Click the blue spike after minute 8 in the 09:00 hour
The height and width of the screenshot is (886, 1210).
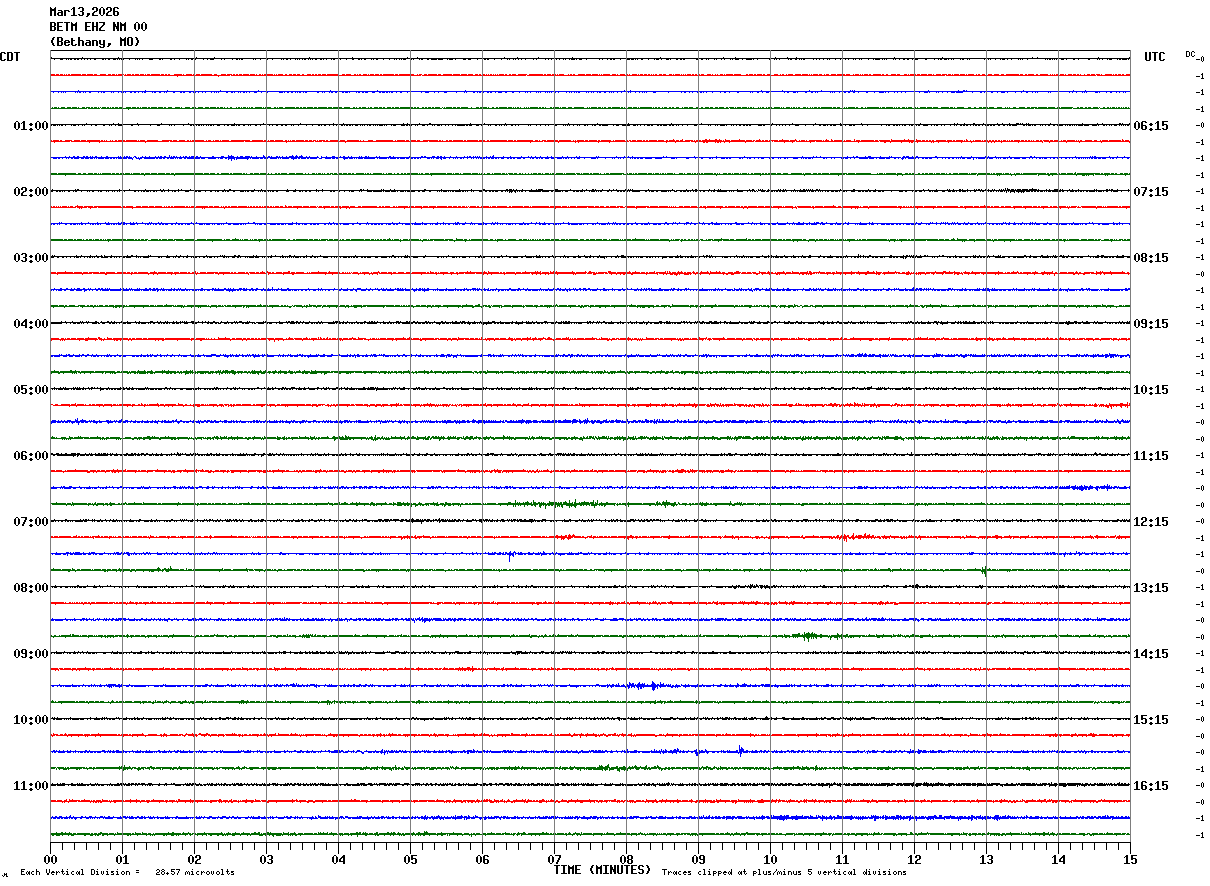tap(654, 686)
